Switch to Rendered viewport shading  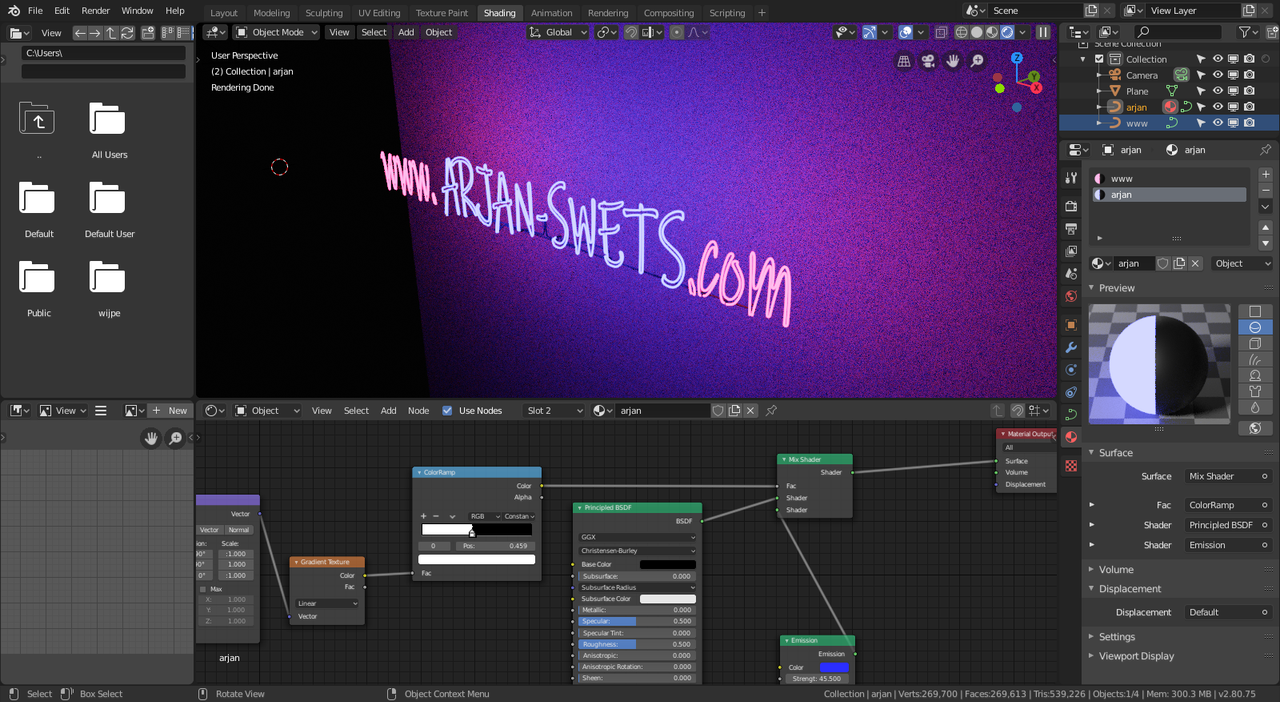click(1007, 32)
